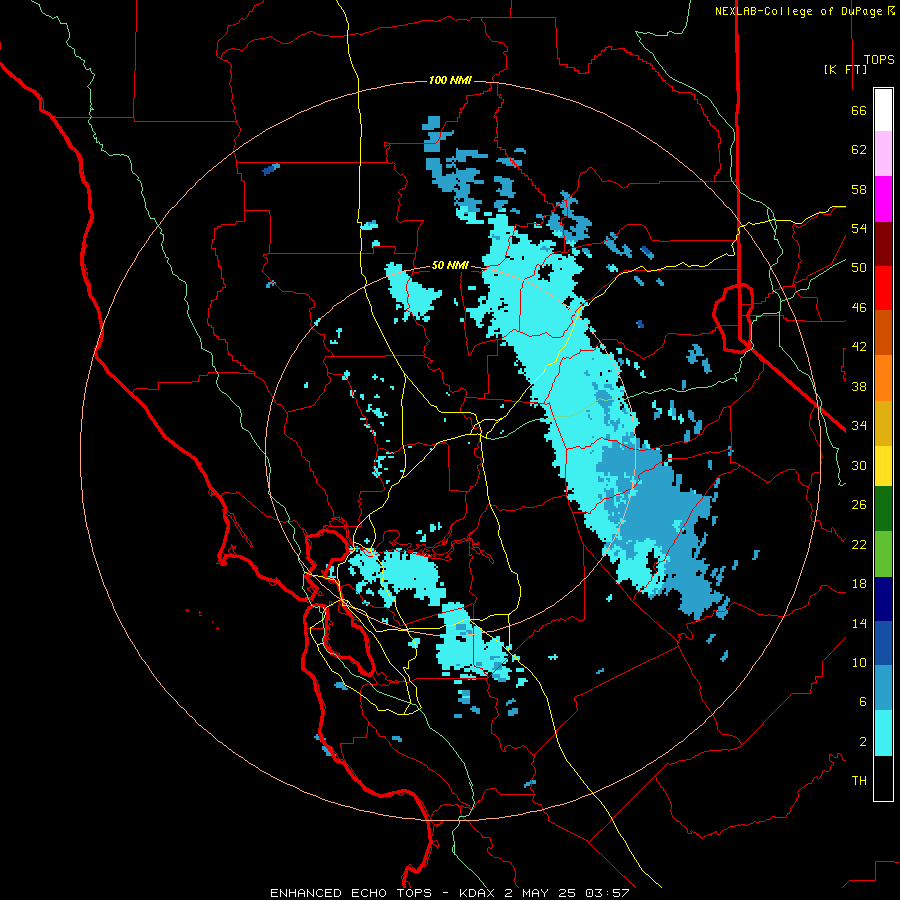Click the Enhanced Echo Tops KDAX caption
Image resolution: width=900 pixels, height=900 pixels.
(449, 893)
